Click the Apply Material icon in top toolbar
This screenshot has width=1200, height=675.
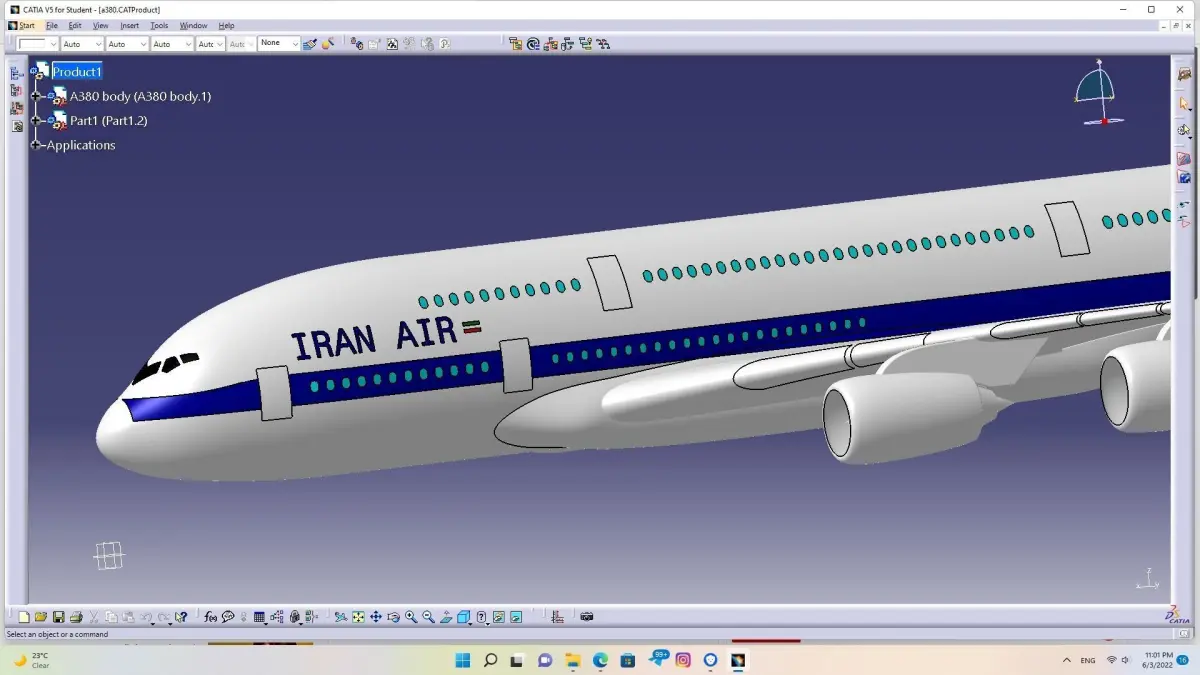[327, 44]
